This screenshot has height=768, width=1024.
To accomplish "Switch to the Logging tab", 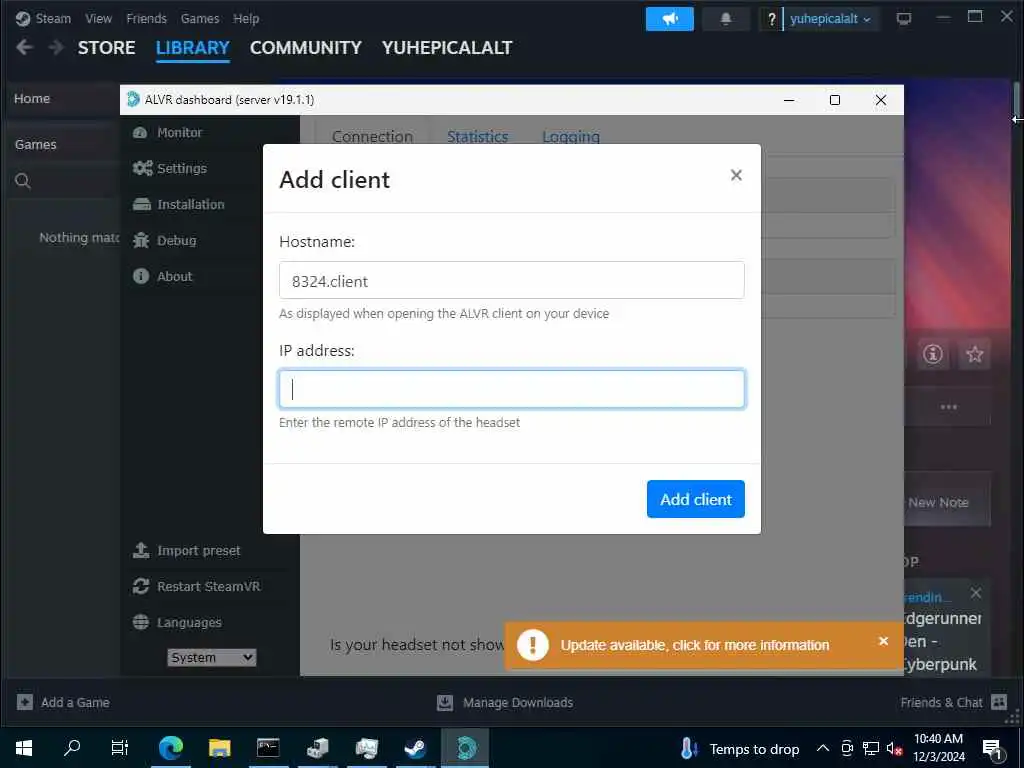I will pyautogui.click(x=571, y=136).
